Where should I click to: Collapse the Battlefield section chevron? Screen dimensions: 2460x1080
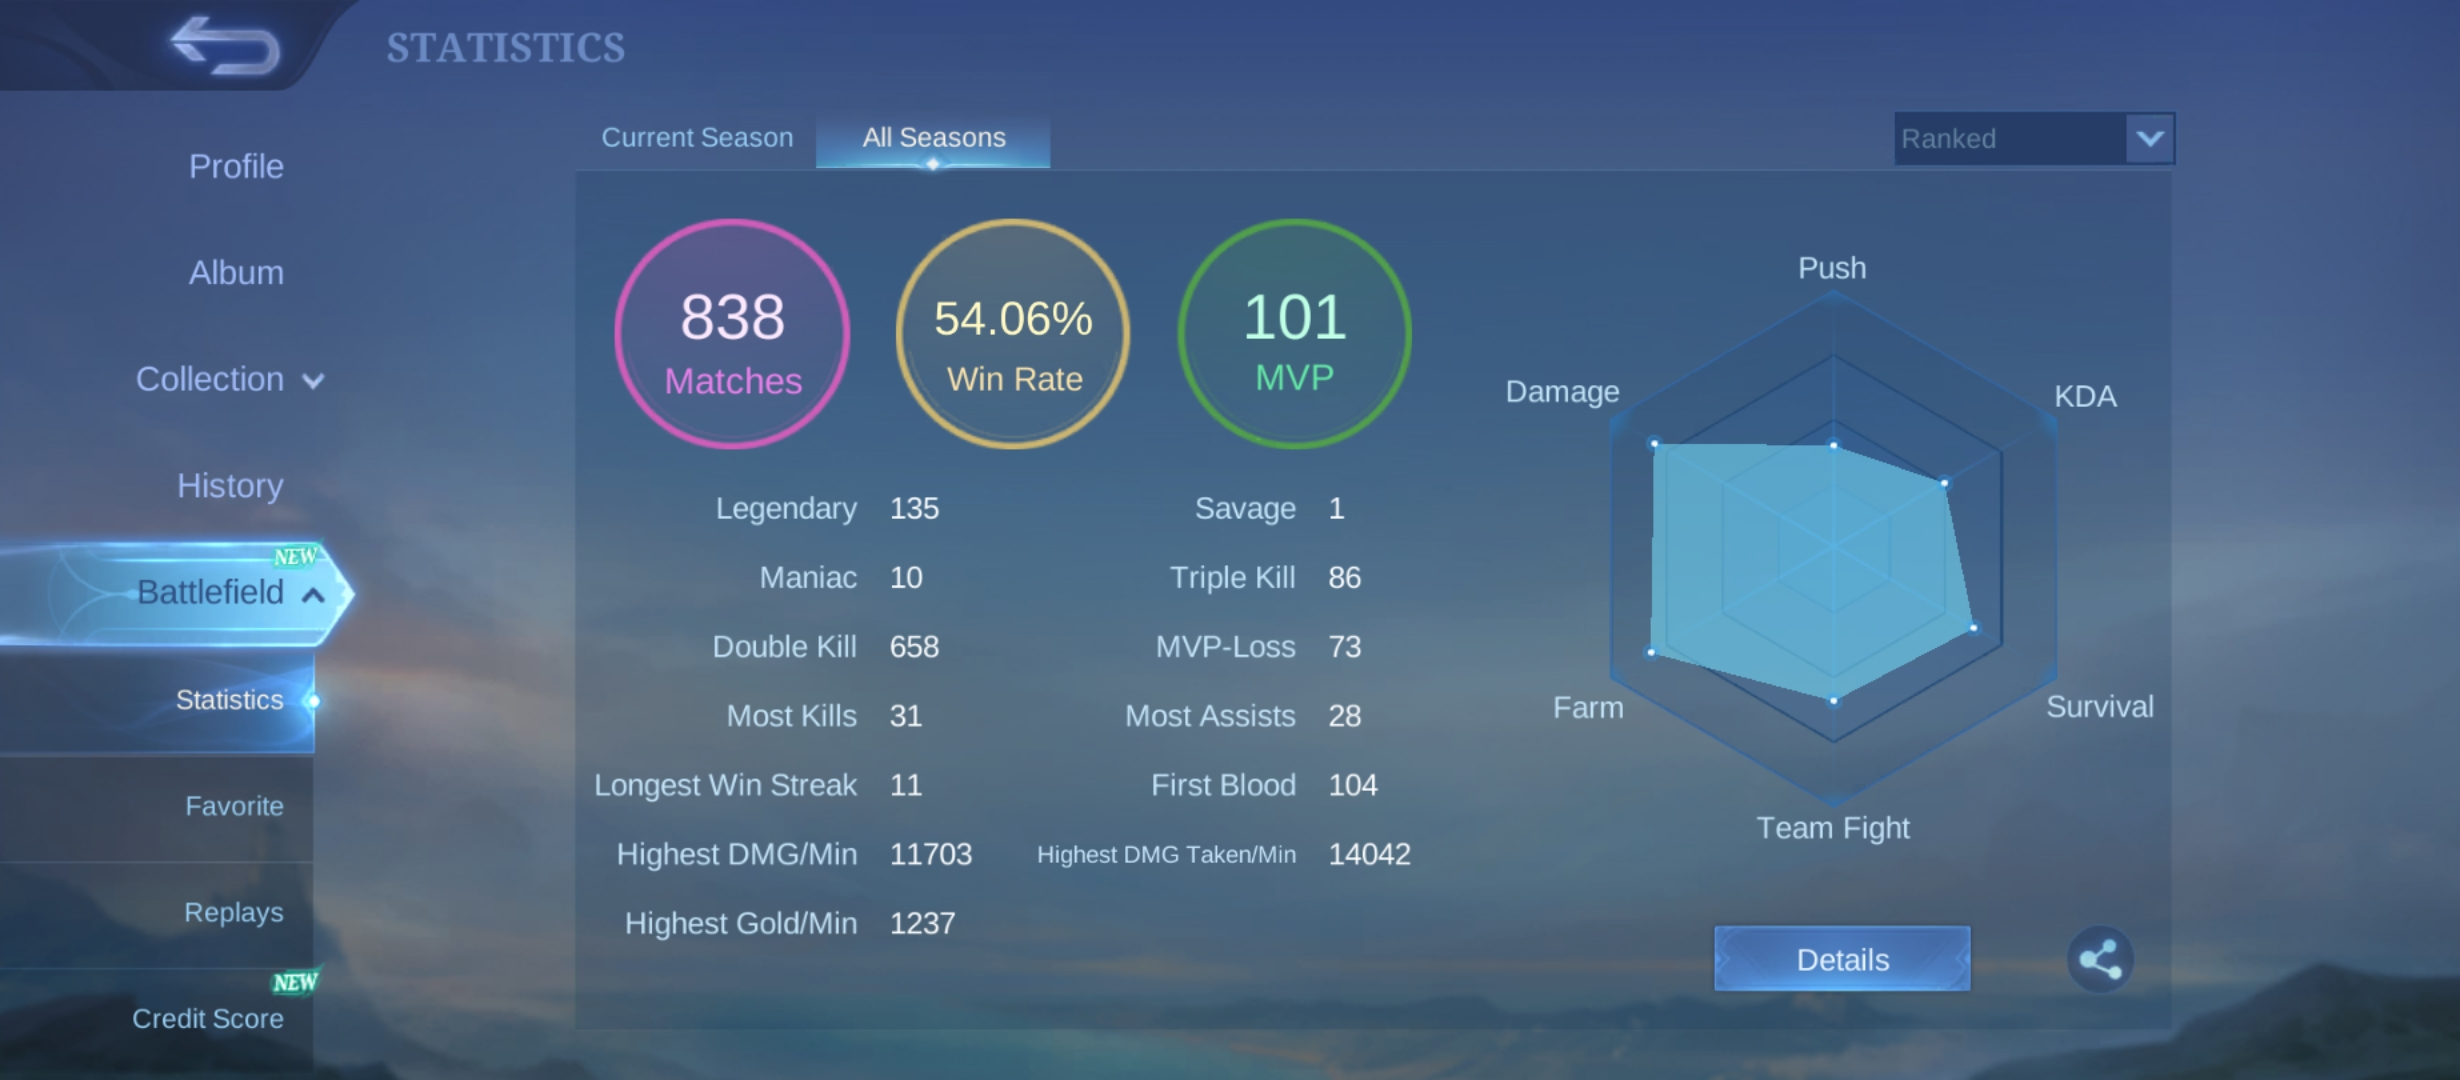pos(313,595)
